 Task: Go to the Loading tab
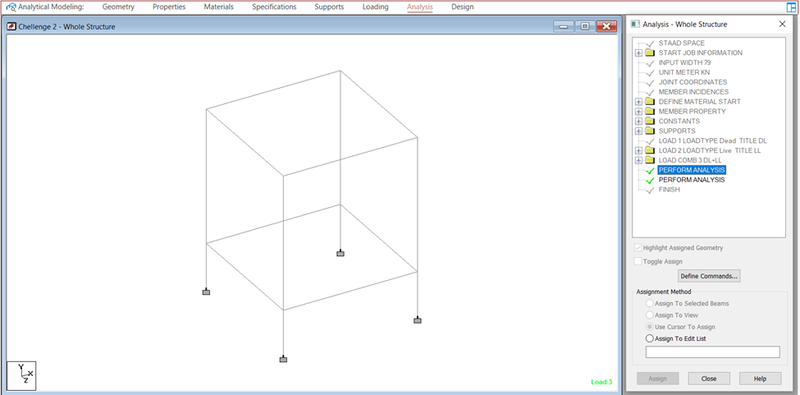[x=375, y=7]
